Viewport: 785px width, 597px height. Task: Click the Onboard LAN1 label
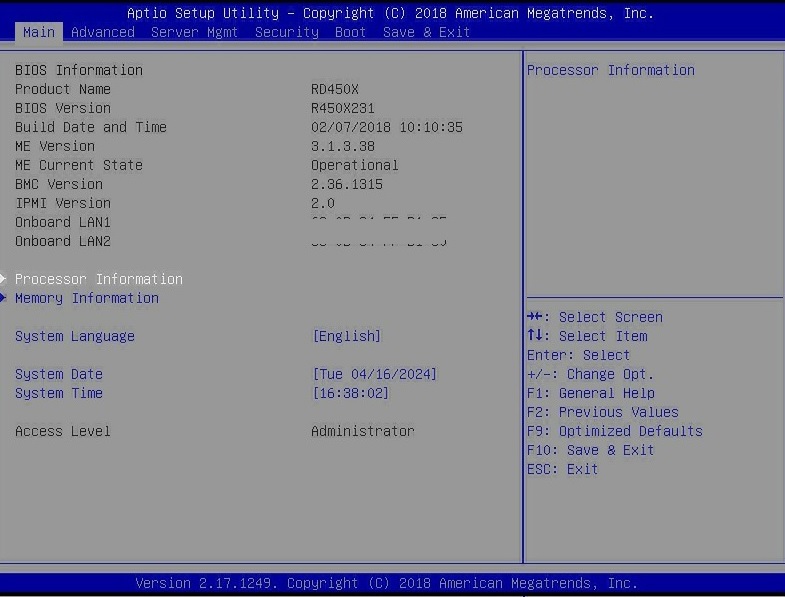tap(63, 222)
